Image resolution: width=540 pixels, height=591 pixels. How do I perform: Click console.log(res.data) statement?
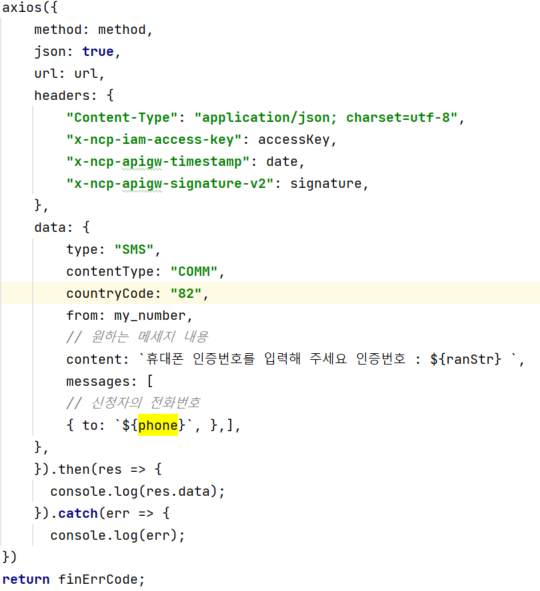pos(138,491)
